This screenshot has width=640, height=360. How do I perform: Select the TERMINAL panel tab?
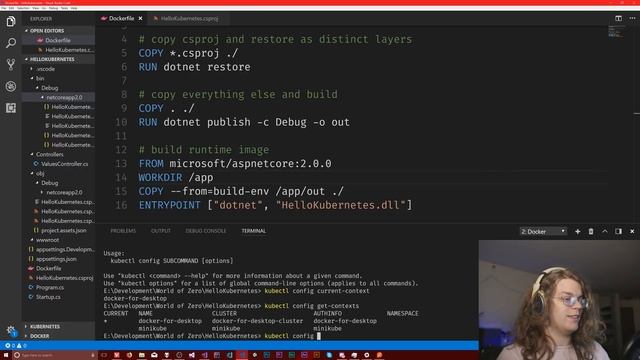click(253, 231)
